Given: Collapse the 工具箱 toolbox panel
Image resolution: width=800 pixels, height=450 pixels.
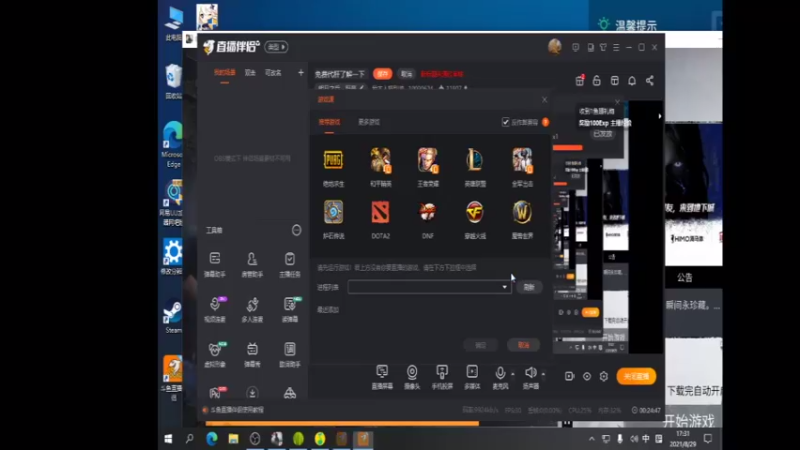Looking at the screenshot, I should pos(296,230).
